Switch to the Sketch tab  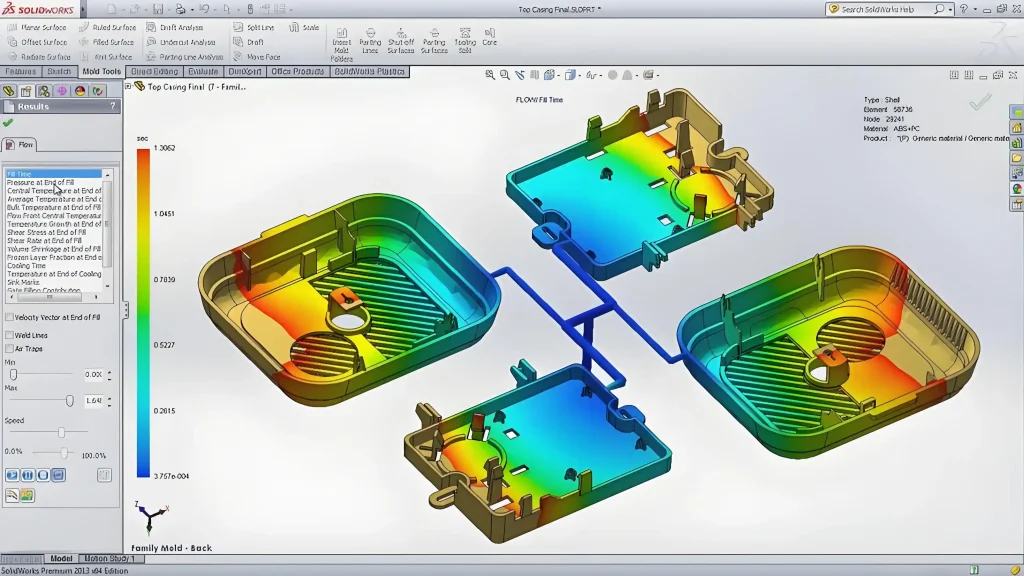(59, 71)
